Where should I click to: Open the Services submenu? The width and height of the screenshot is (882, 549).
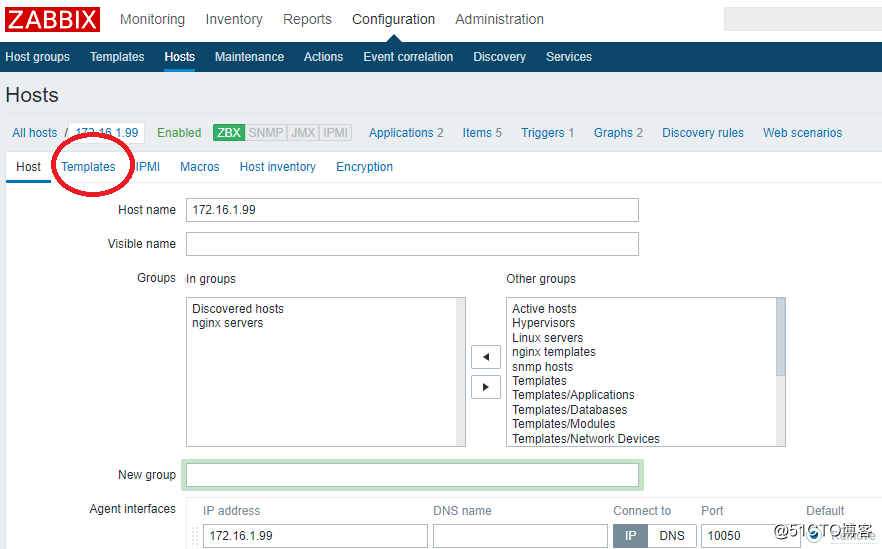click(x=569, y=57)
